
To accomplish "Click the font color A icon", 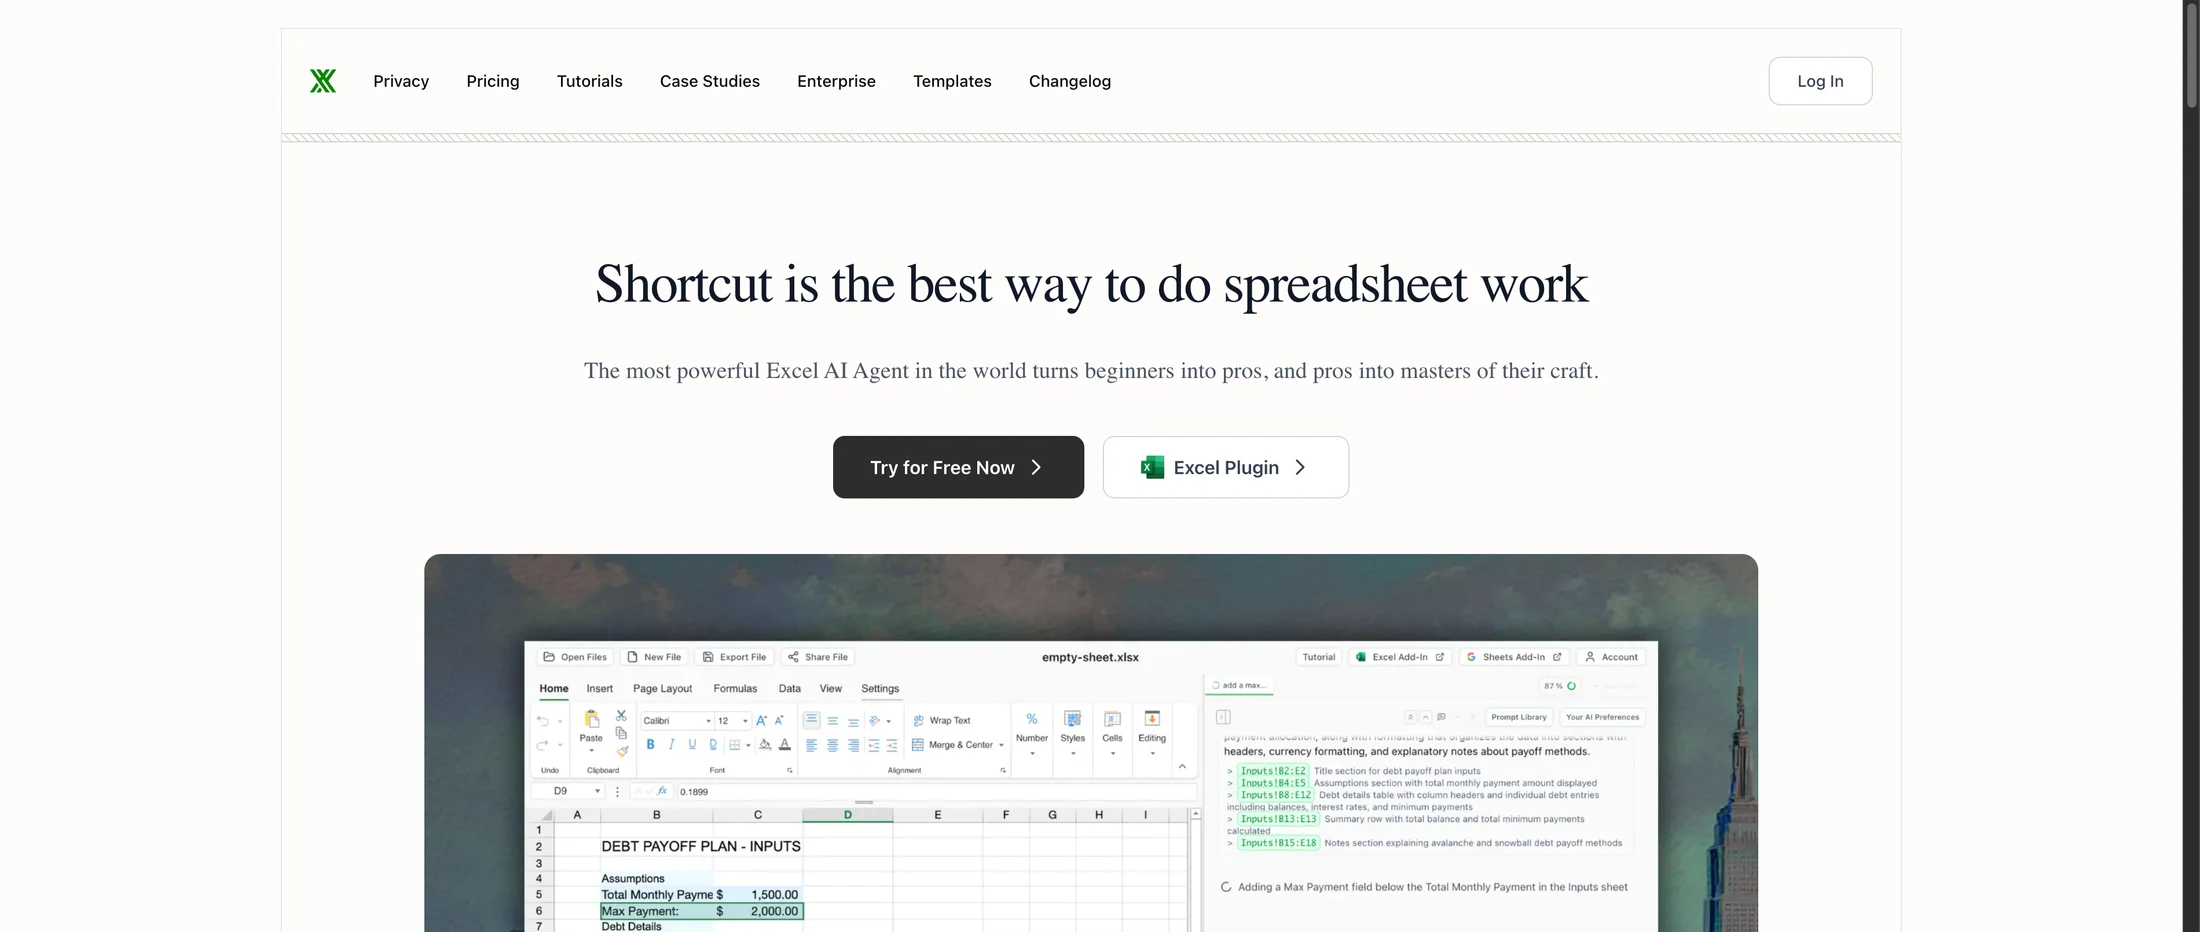I will tap(785, 744).
